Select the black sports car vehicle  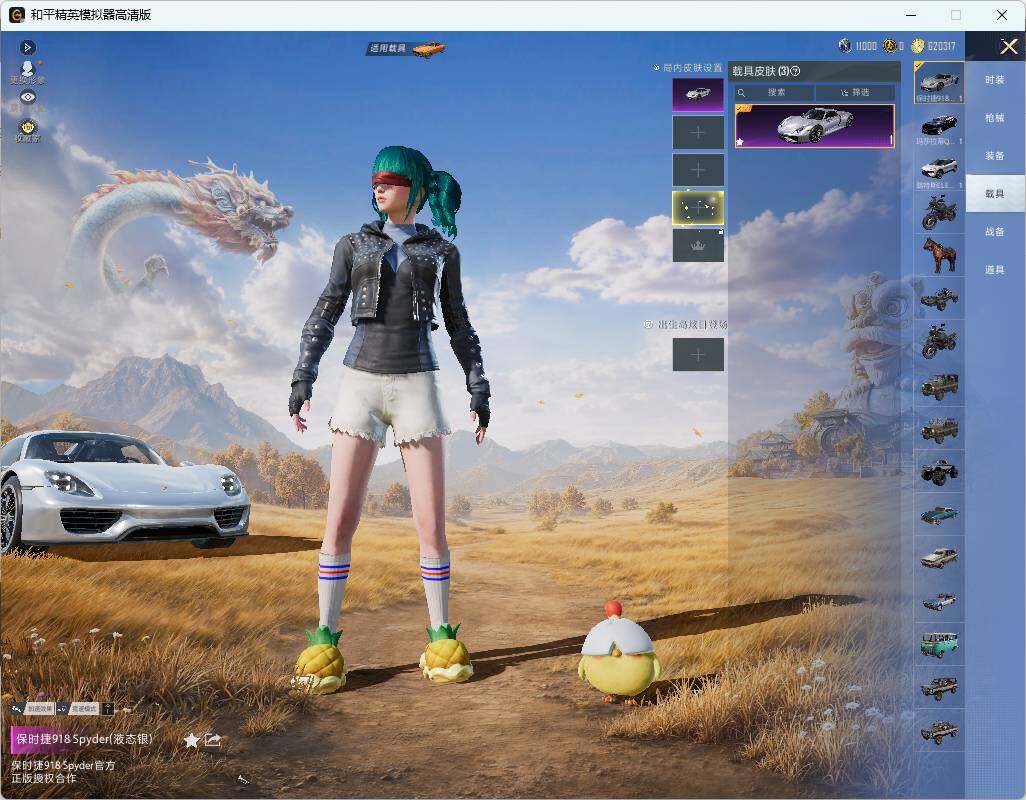pyautogui.click(x=939, y=126)
